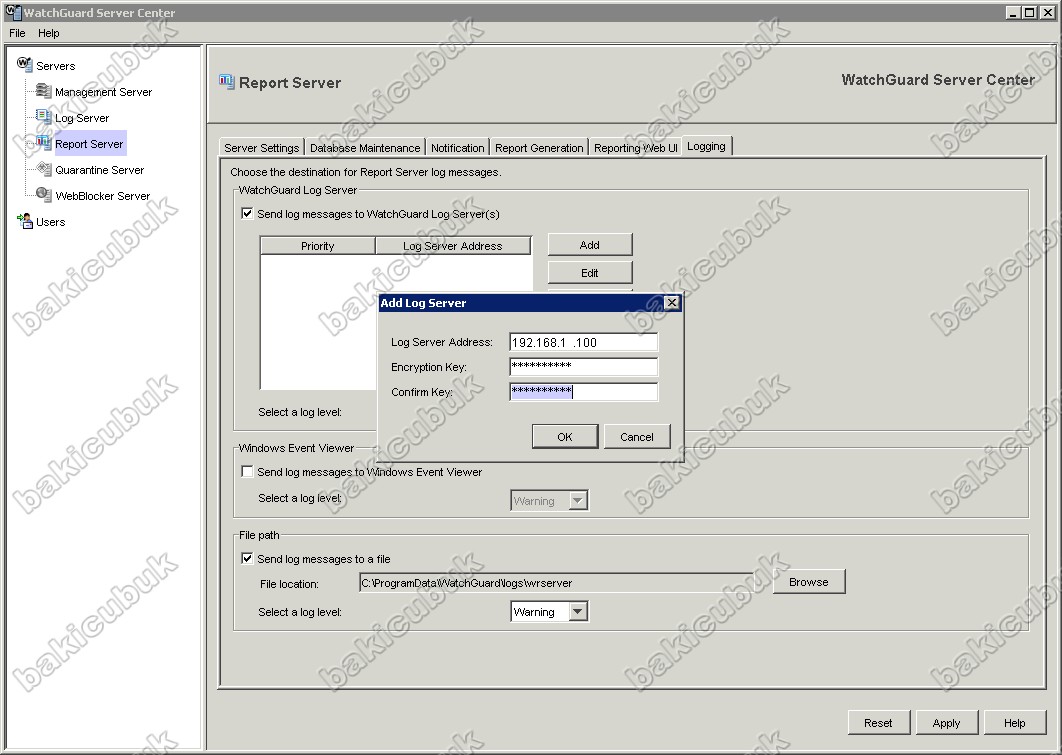Switch to the Reporting Web UI tab
Image resolution: width=1062 pixels, height=755 pixels.
tap(635, 148)
